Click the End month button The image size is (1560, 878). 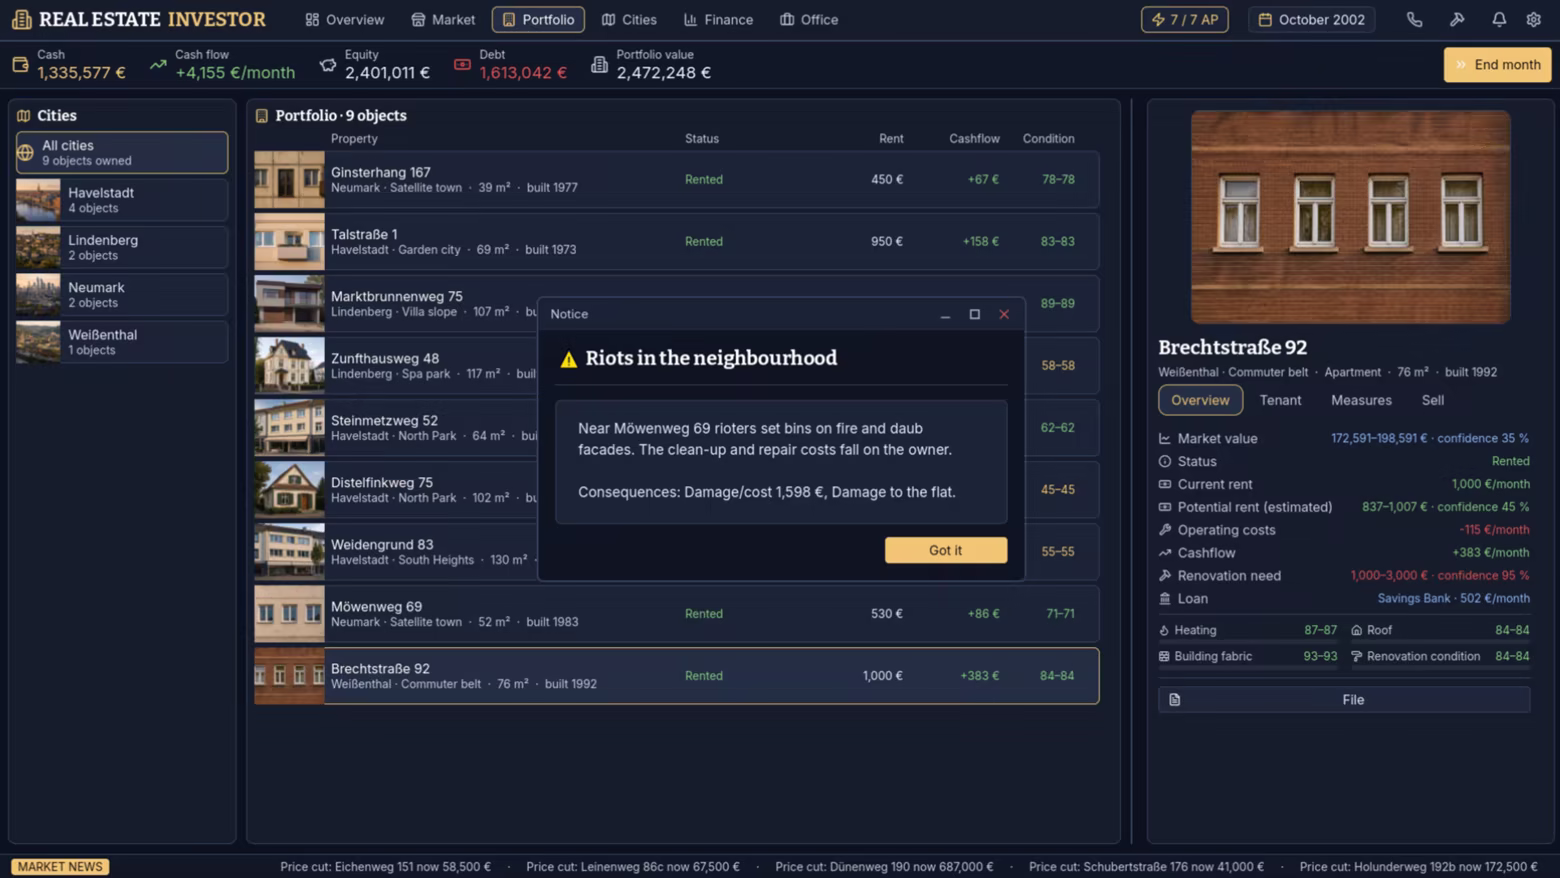(1497, 65)
